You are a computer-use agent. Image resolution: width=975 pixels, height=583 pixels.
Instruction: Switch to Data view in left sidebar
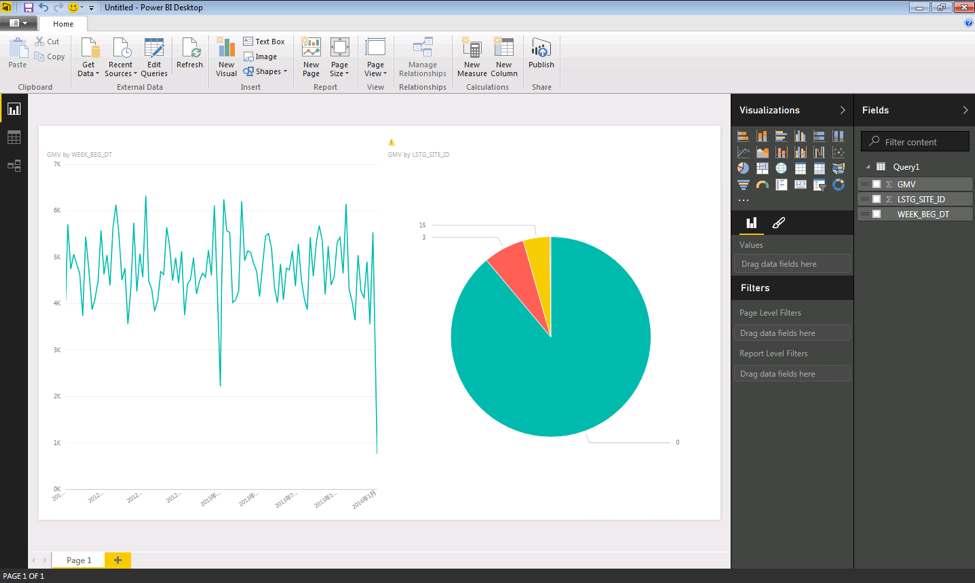click(x=14, y=137)
